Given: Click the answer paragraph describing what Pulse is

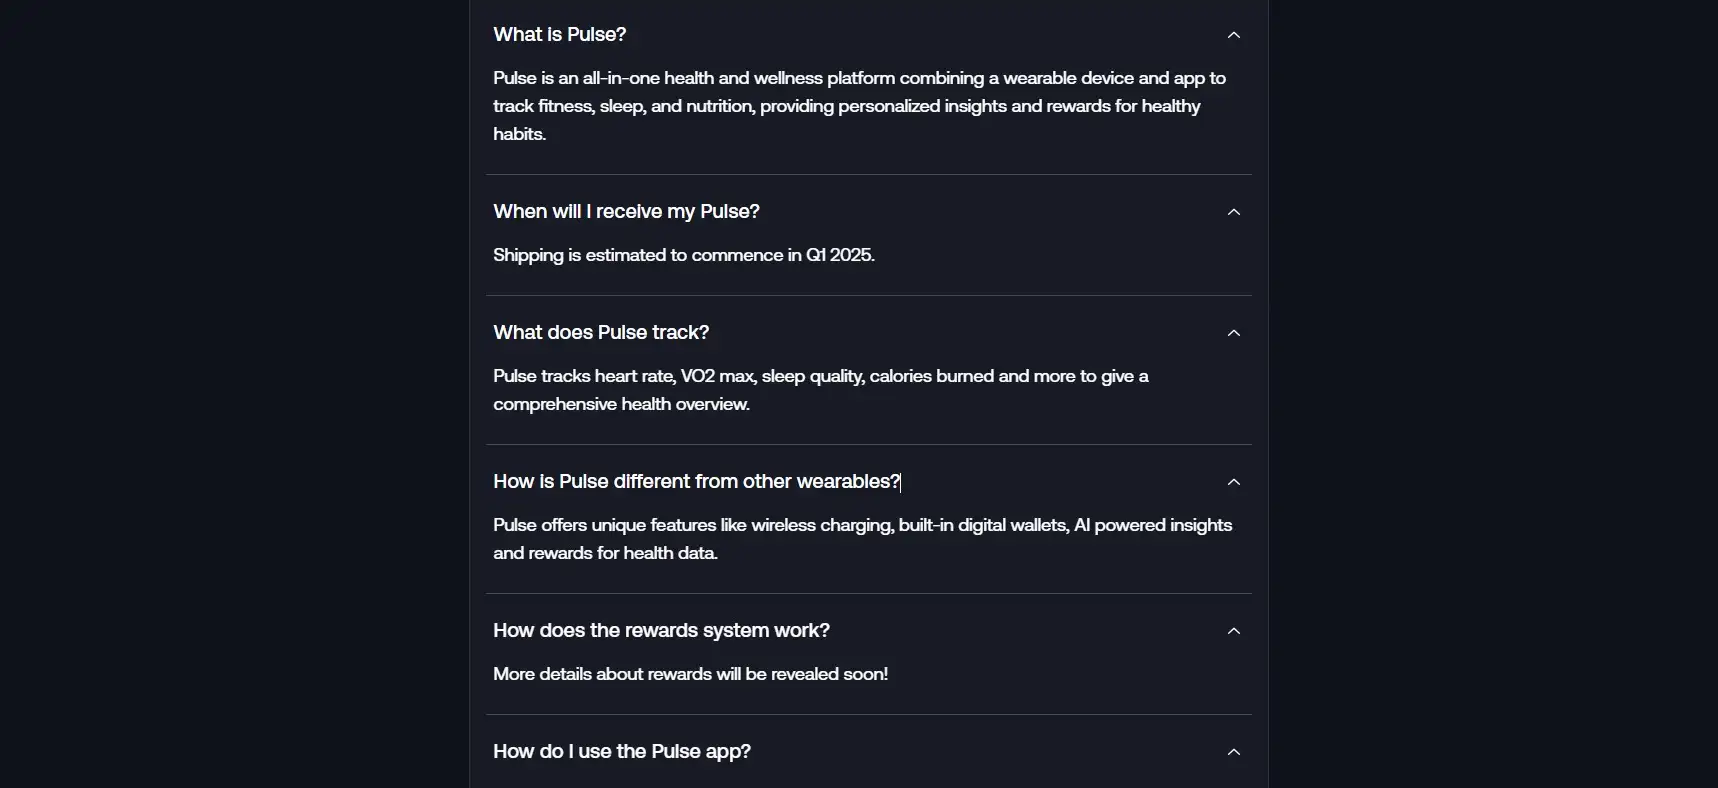Looking at the screenshot, I should coord(860,106).
